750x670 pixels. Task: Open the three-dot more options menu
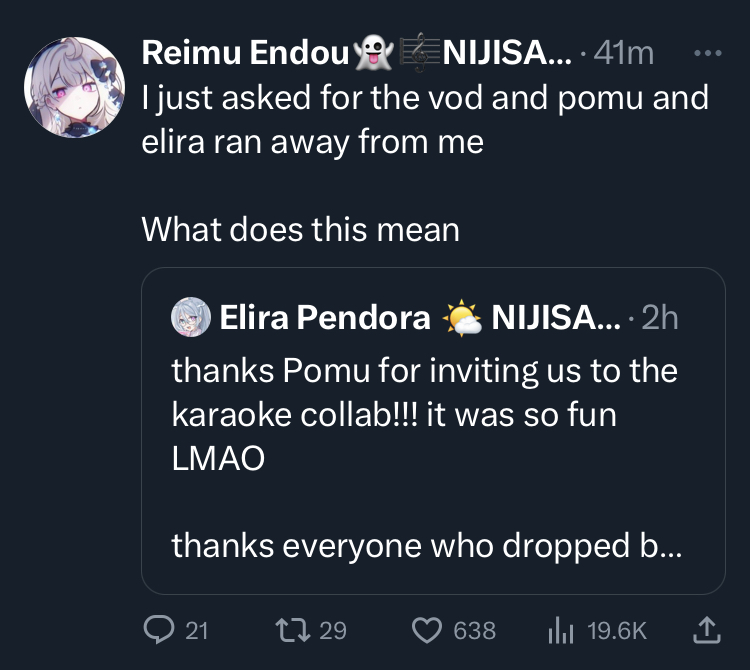pyautogui.click(x=706, y=53)
